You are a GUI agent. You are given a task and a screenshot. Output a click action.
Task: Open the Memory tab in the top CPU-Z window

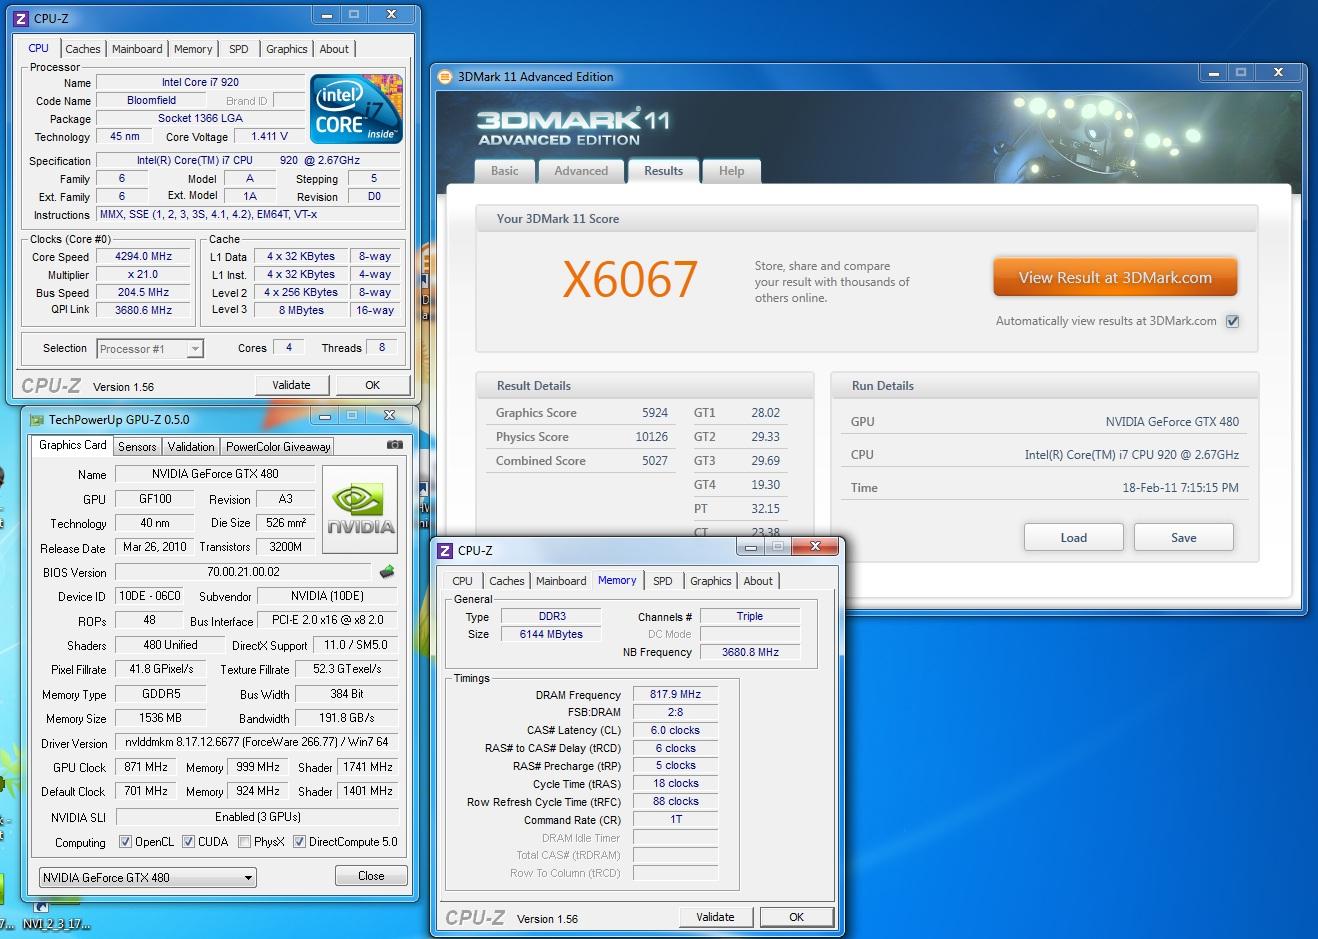193,49
